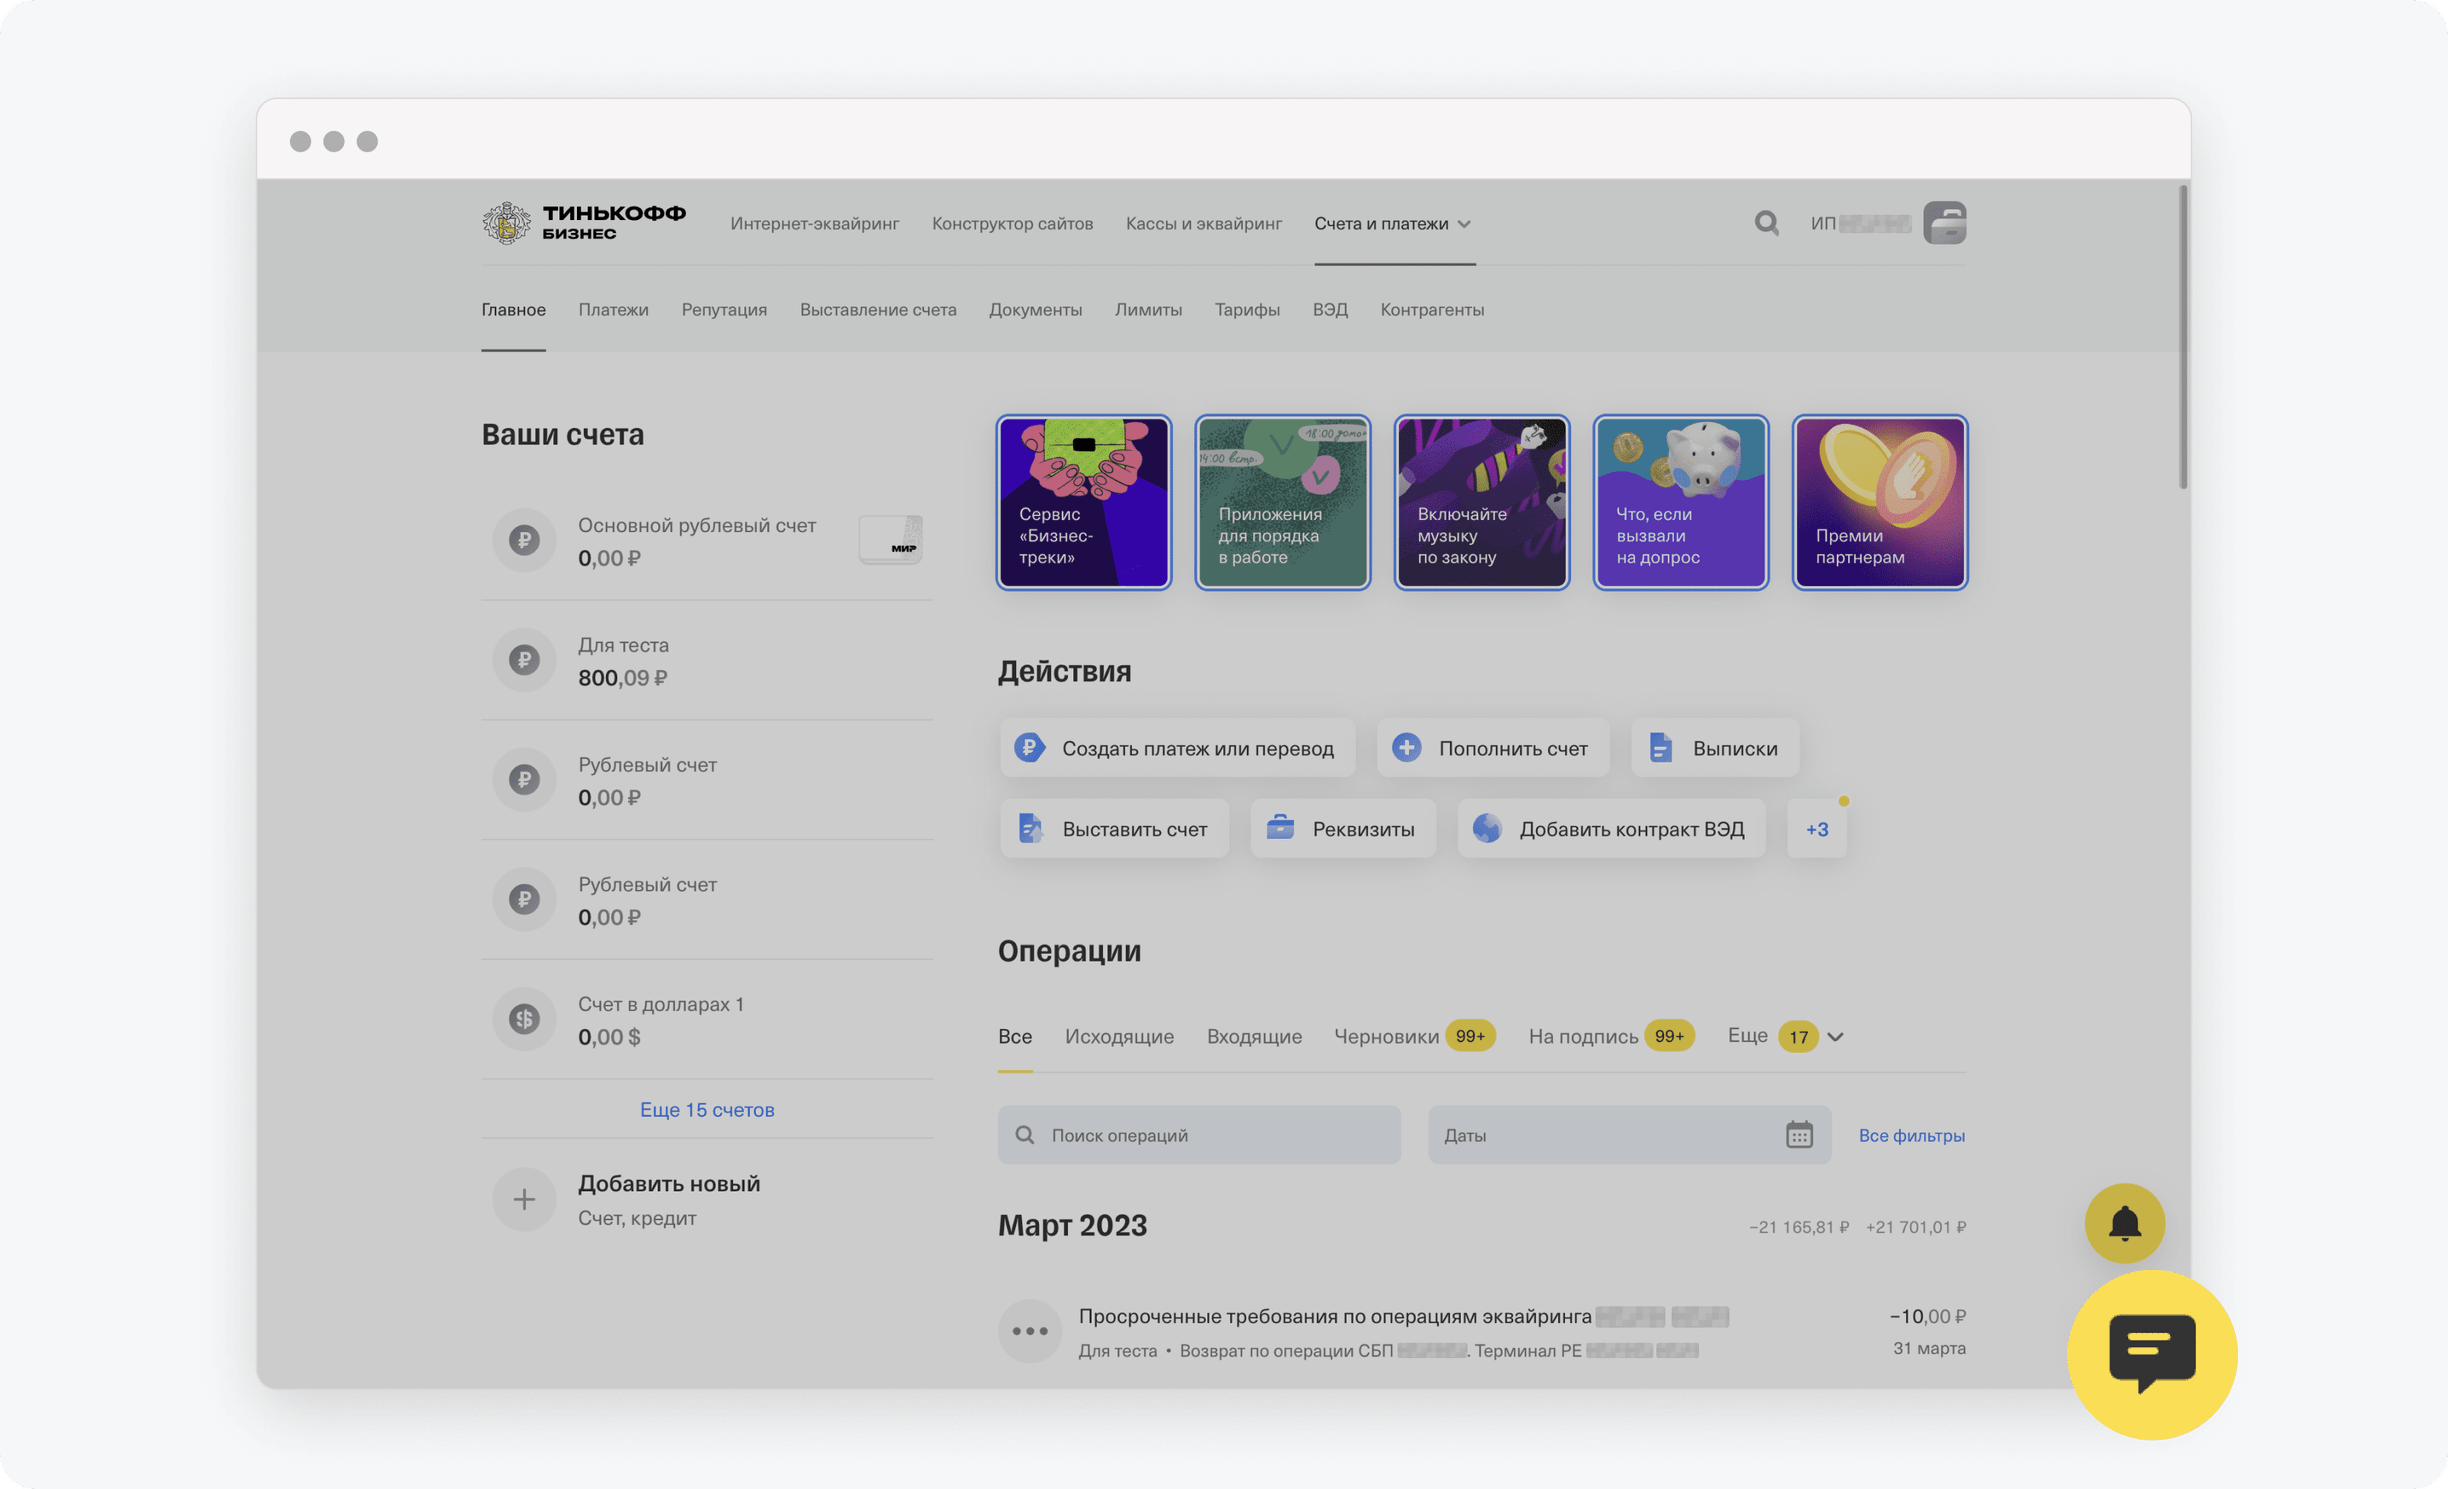The height and width of the screenshot is (1489, 2448).
Task: Click the Tinkoff Business logo
Action: (x=584, y=222)
